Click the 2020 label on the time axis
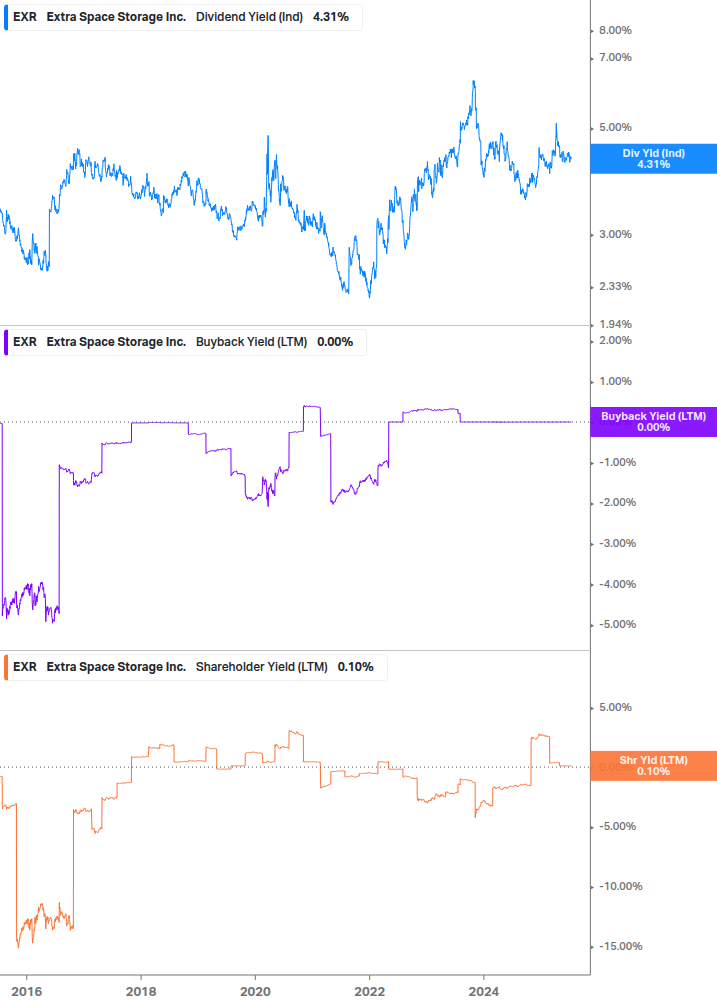717x1005 pixels. point(255,992)
